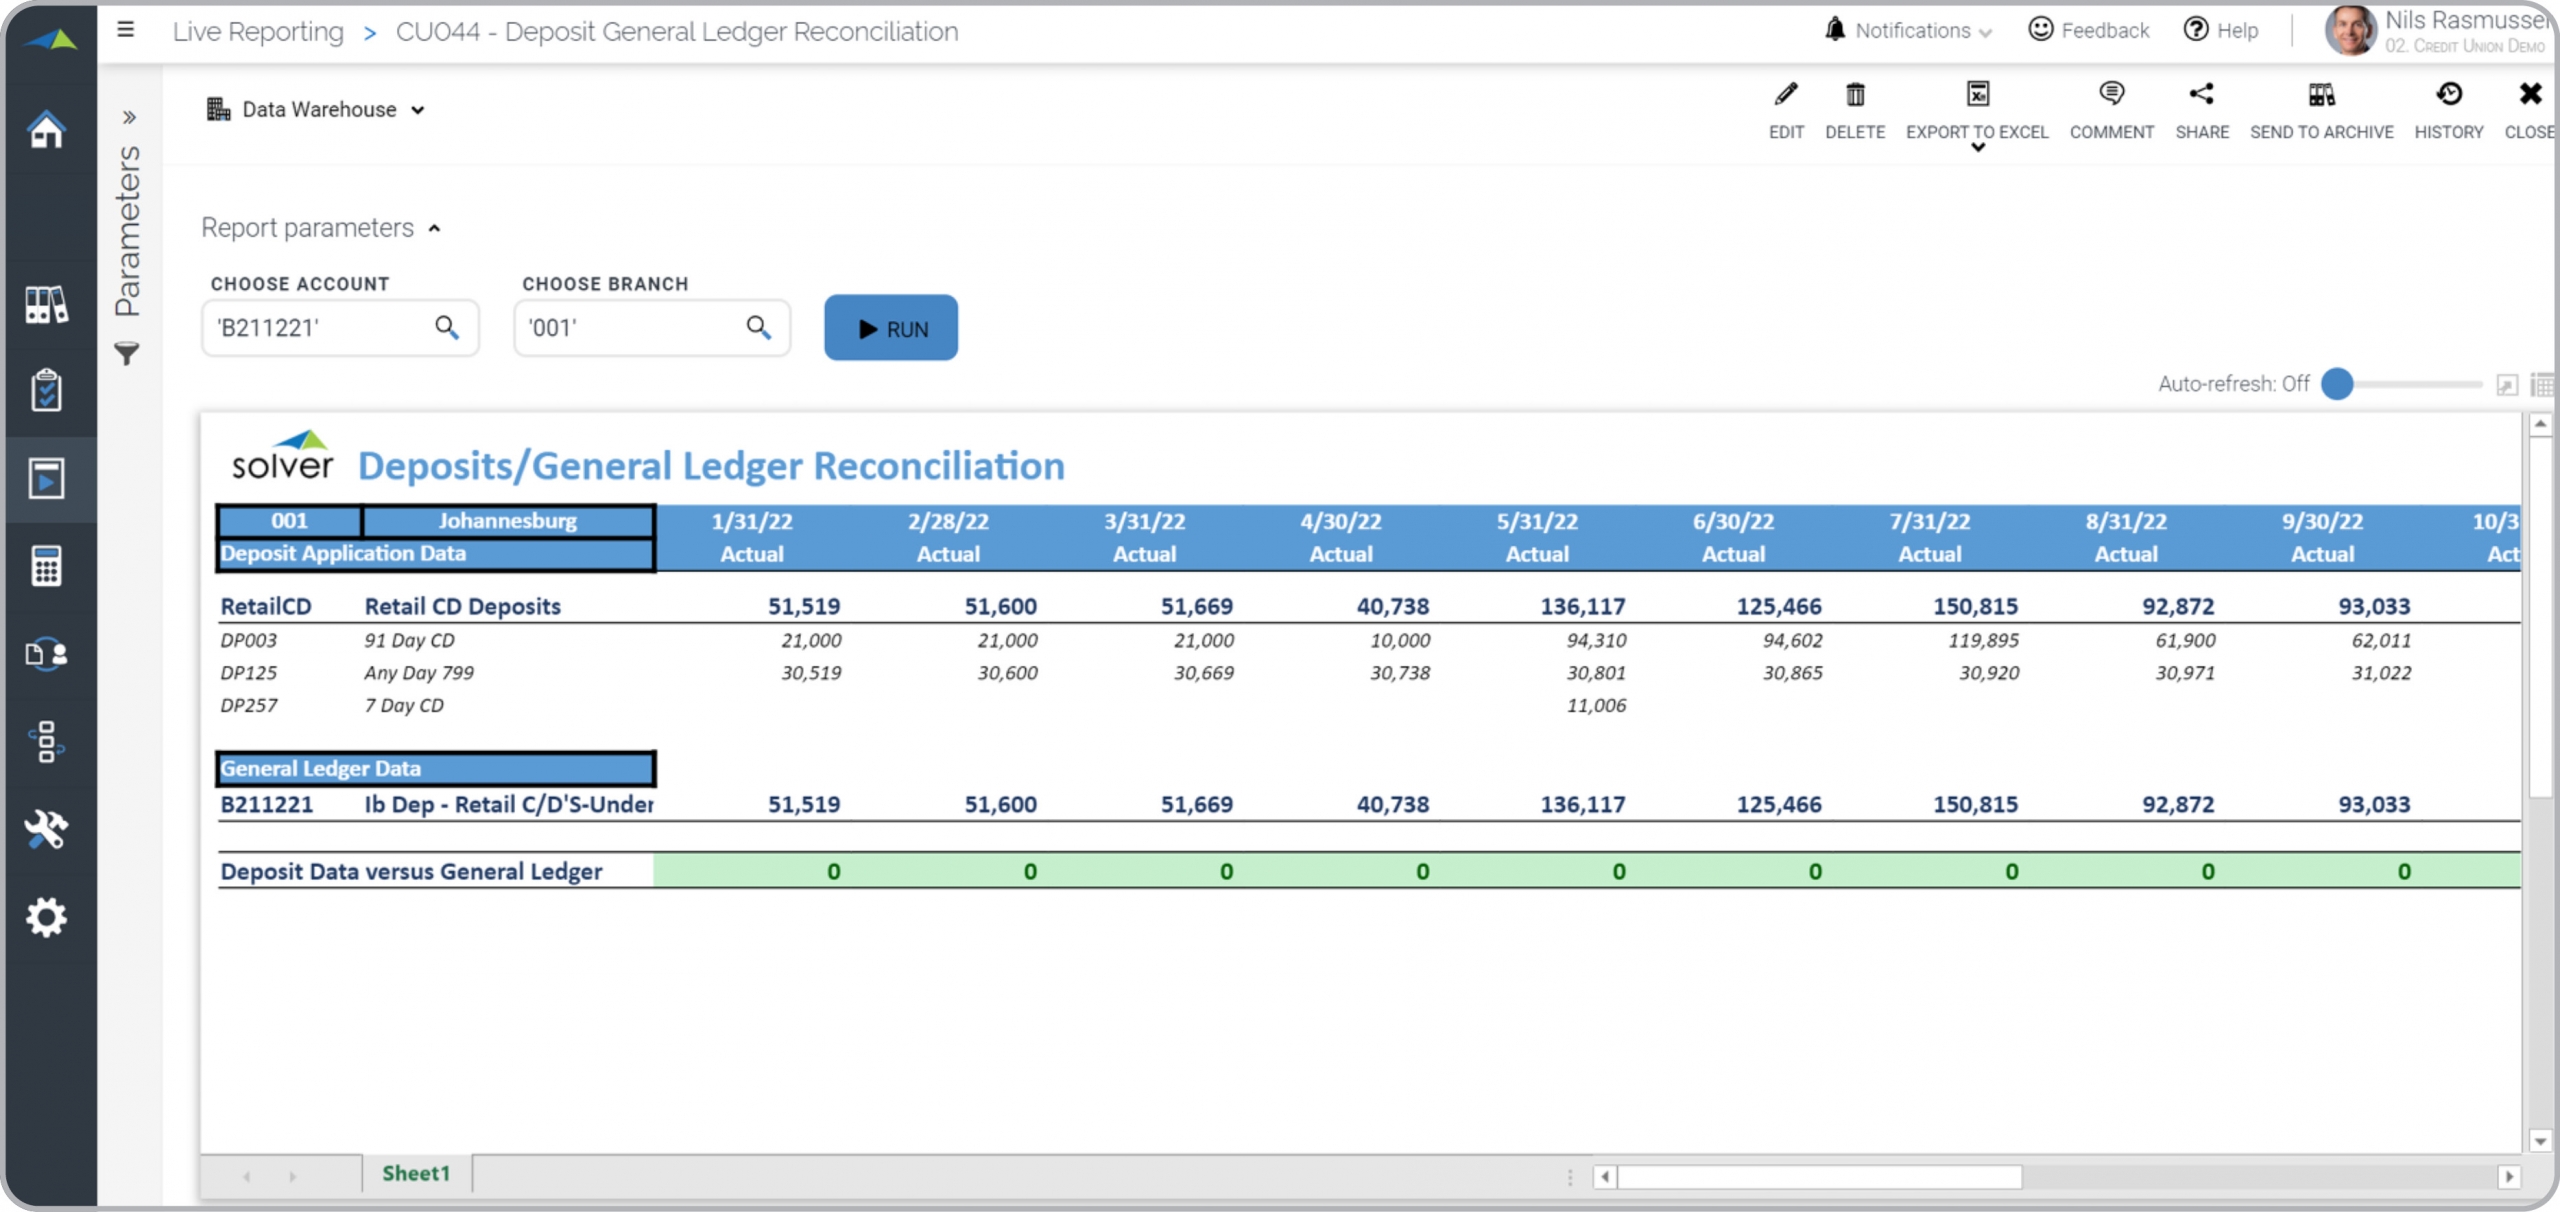Select the Sheet1 tab
This screenshot has width=2560, height=1212.
(x=416, y=1174)
